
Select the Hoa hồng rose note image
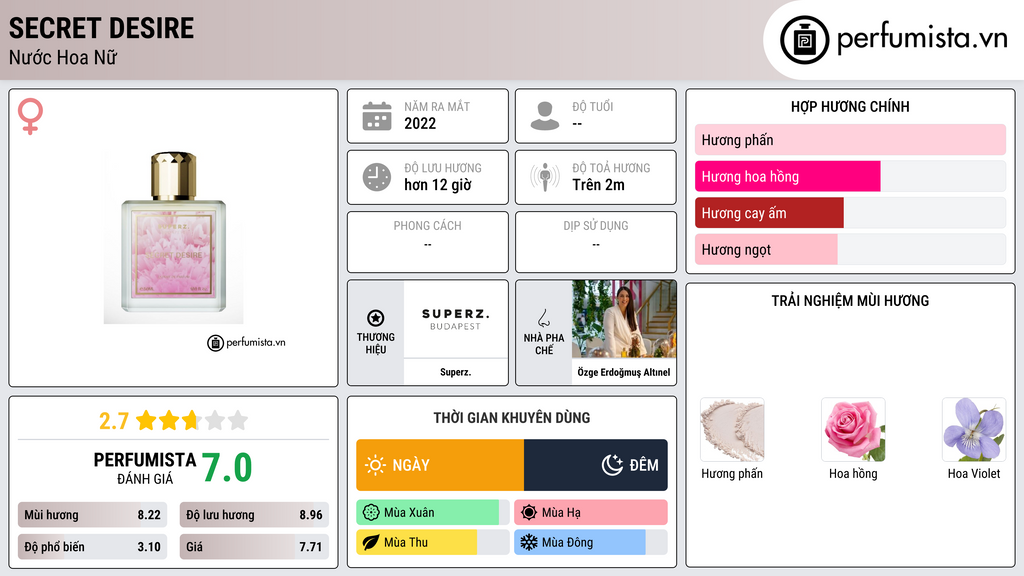pos(853,430)
